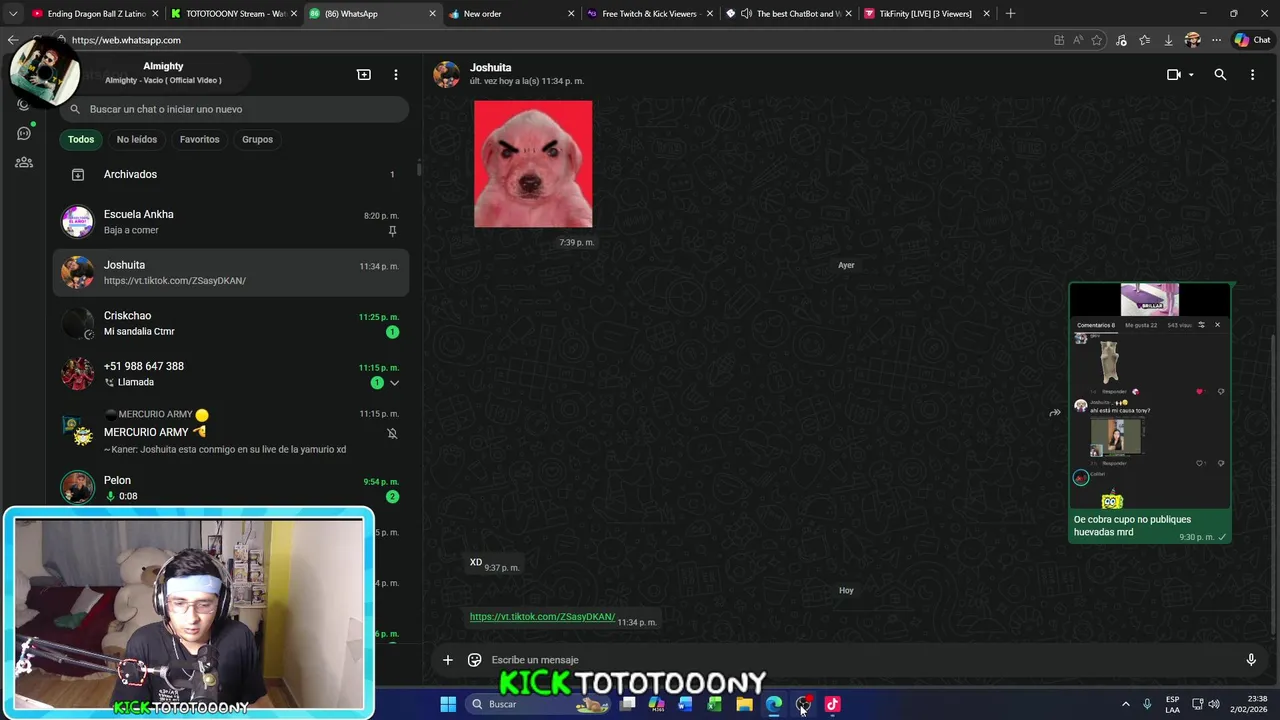Click the pin icon on Escuela Ankha
The image size is (1280, 720).
coord(392,231)
